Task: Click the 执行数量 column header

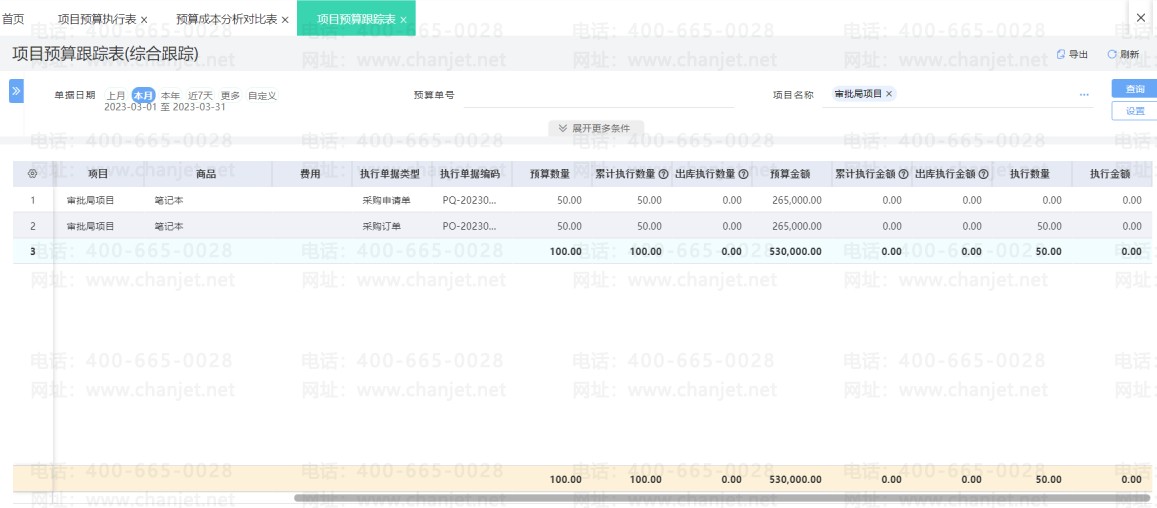Action: pos(1030,174)
